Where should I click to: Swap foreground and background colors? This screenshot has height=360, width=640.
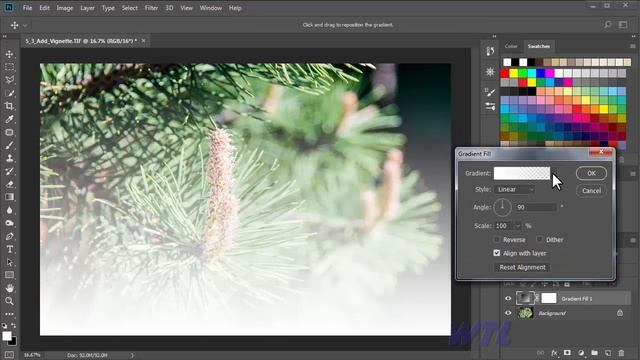13,325
